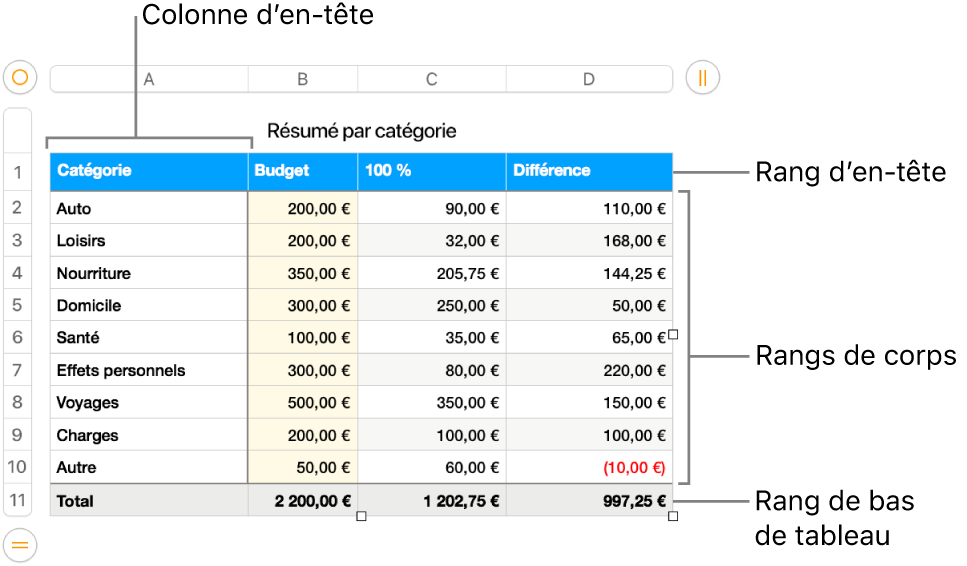The height and width of the screenshot is (566, 967).
Task: Select row 11 footer row number
Action: pos(18,500)
